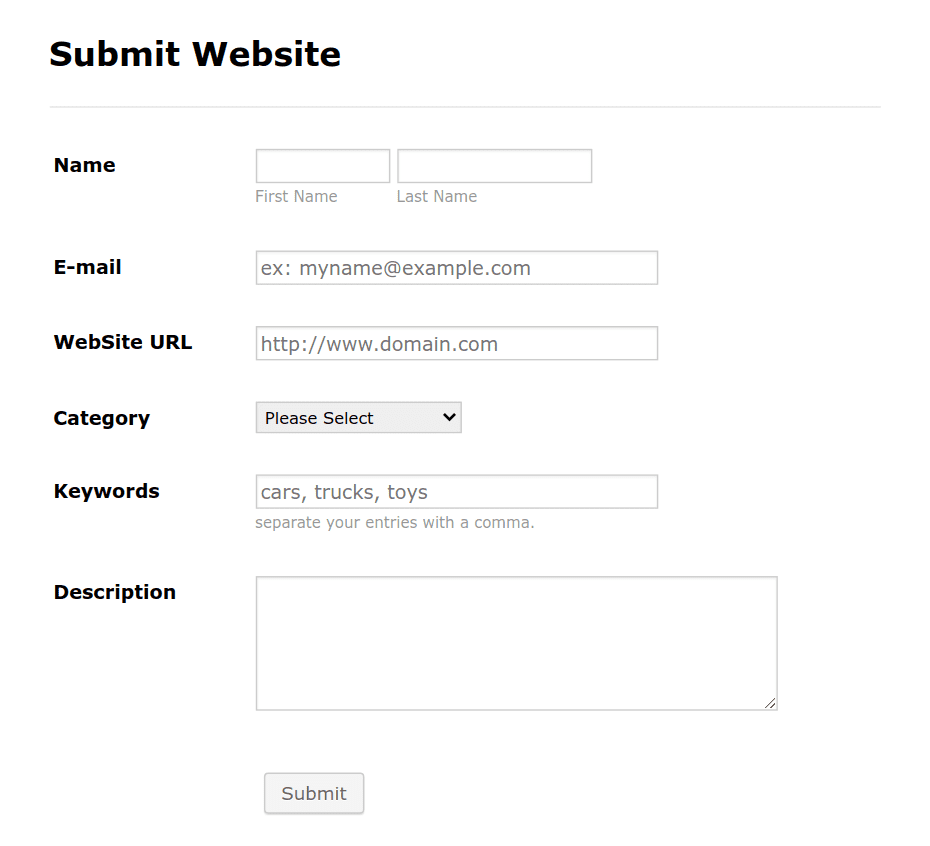Viewport: 930px width, 846px height.
Task: Click the chevron arrow on Category dropdown
Action: (450, 417)
